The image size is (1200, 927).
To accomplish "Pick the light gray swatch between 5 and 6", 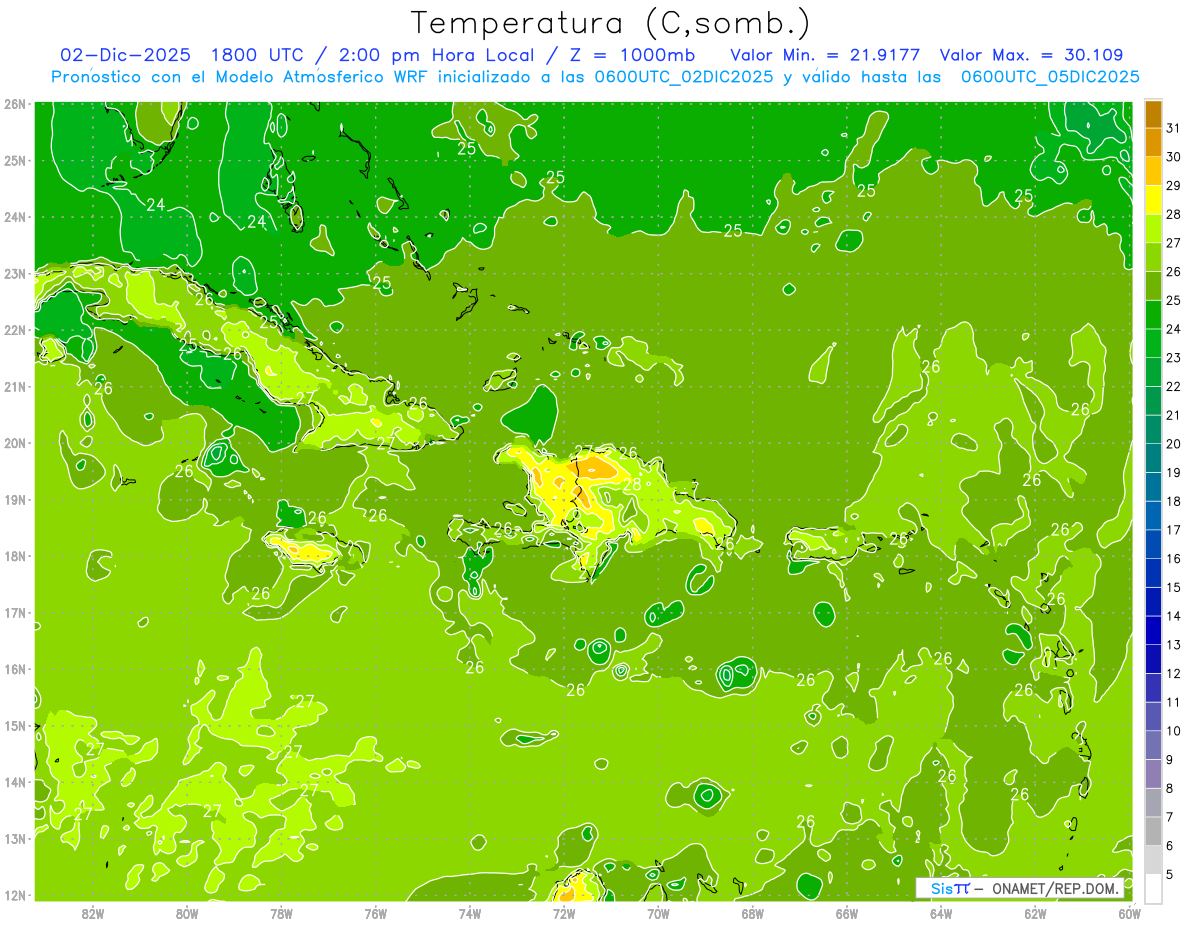I will (1154, 859).
